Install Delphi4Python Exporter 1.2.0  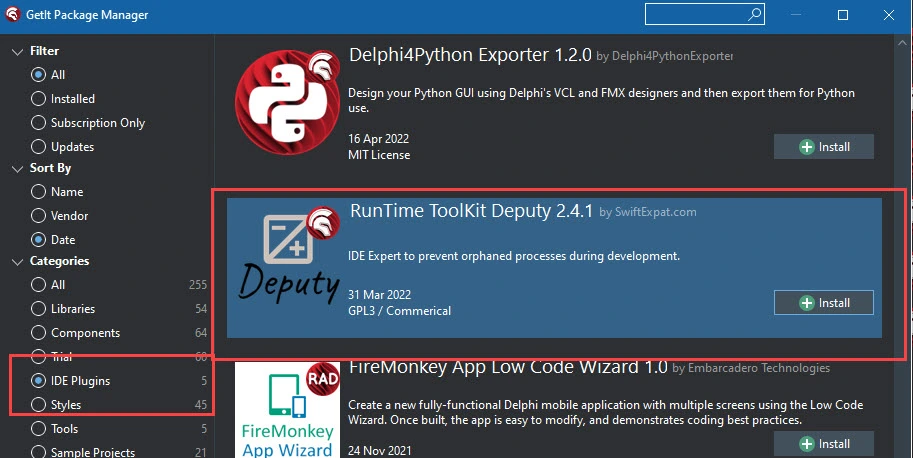(824, 147)
